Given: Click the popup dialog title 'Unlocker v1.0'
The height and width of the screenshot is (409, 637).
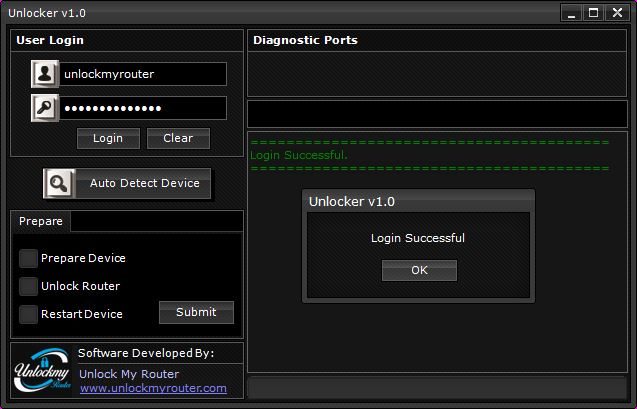Looking at the screenshot, I should coord(352,201).
